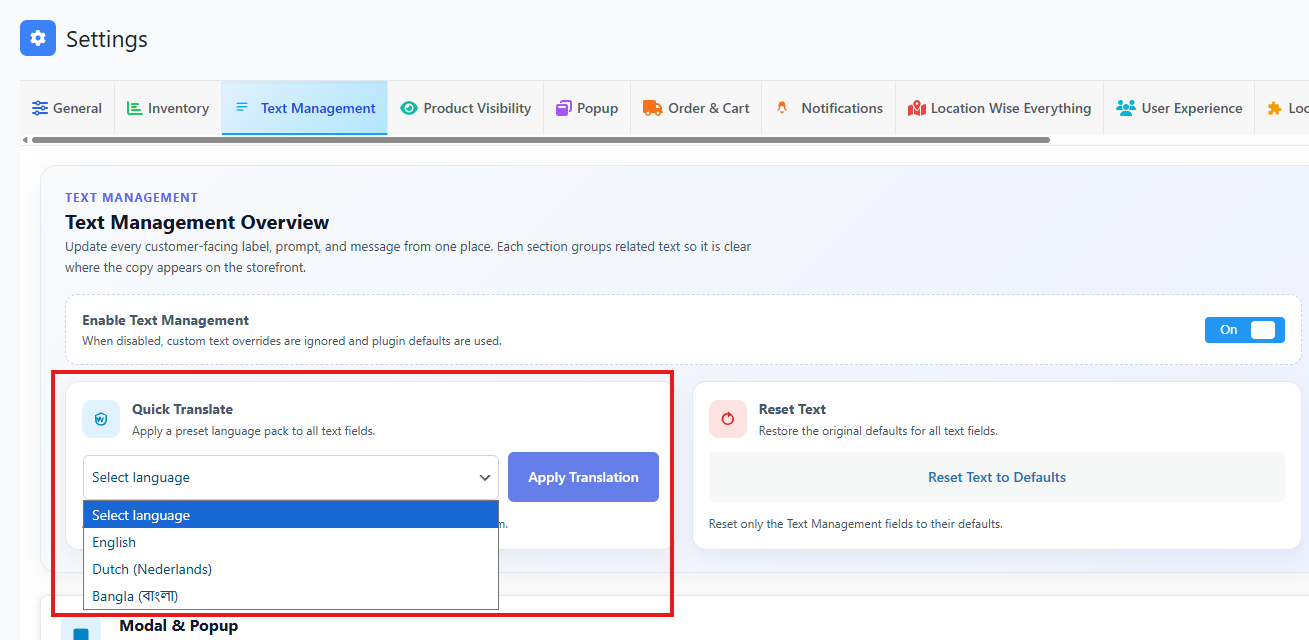1309x640 pixels.
Task: Click the Inventory tab chart icon
Action: [135, 108]
